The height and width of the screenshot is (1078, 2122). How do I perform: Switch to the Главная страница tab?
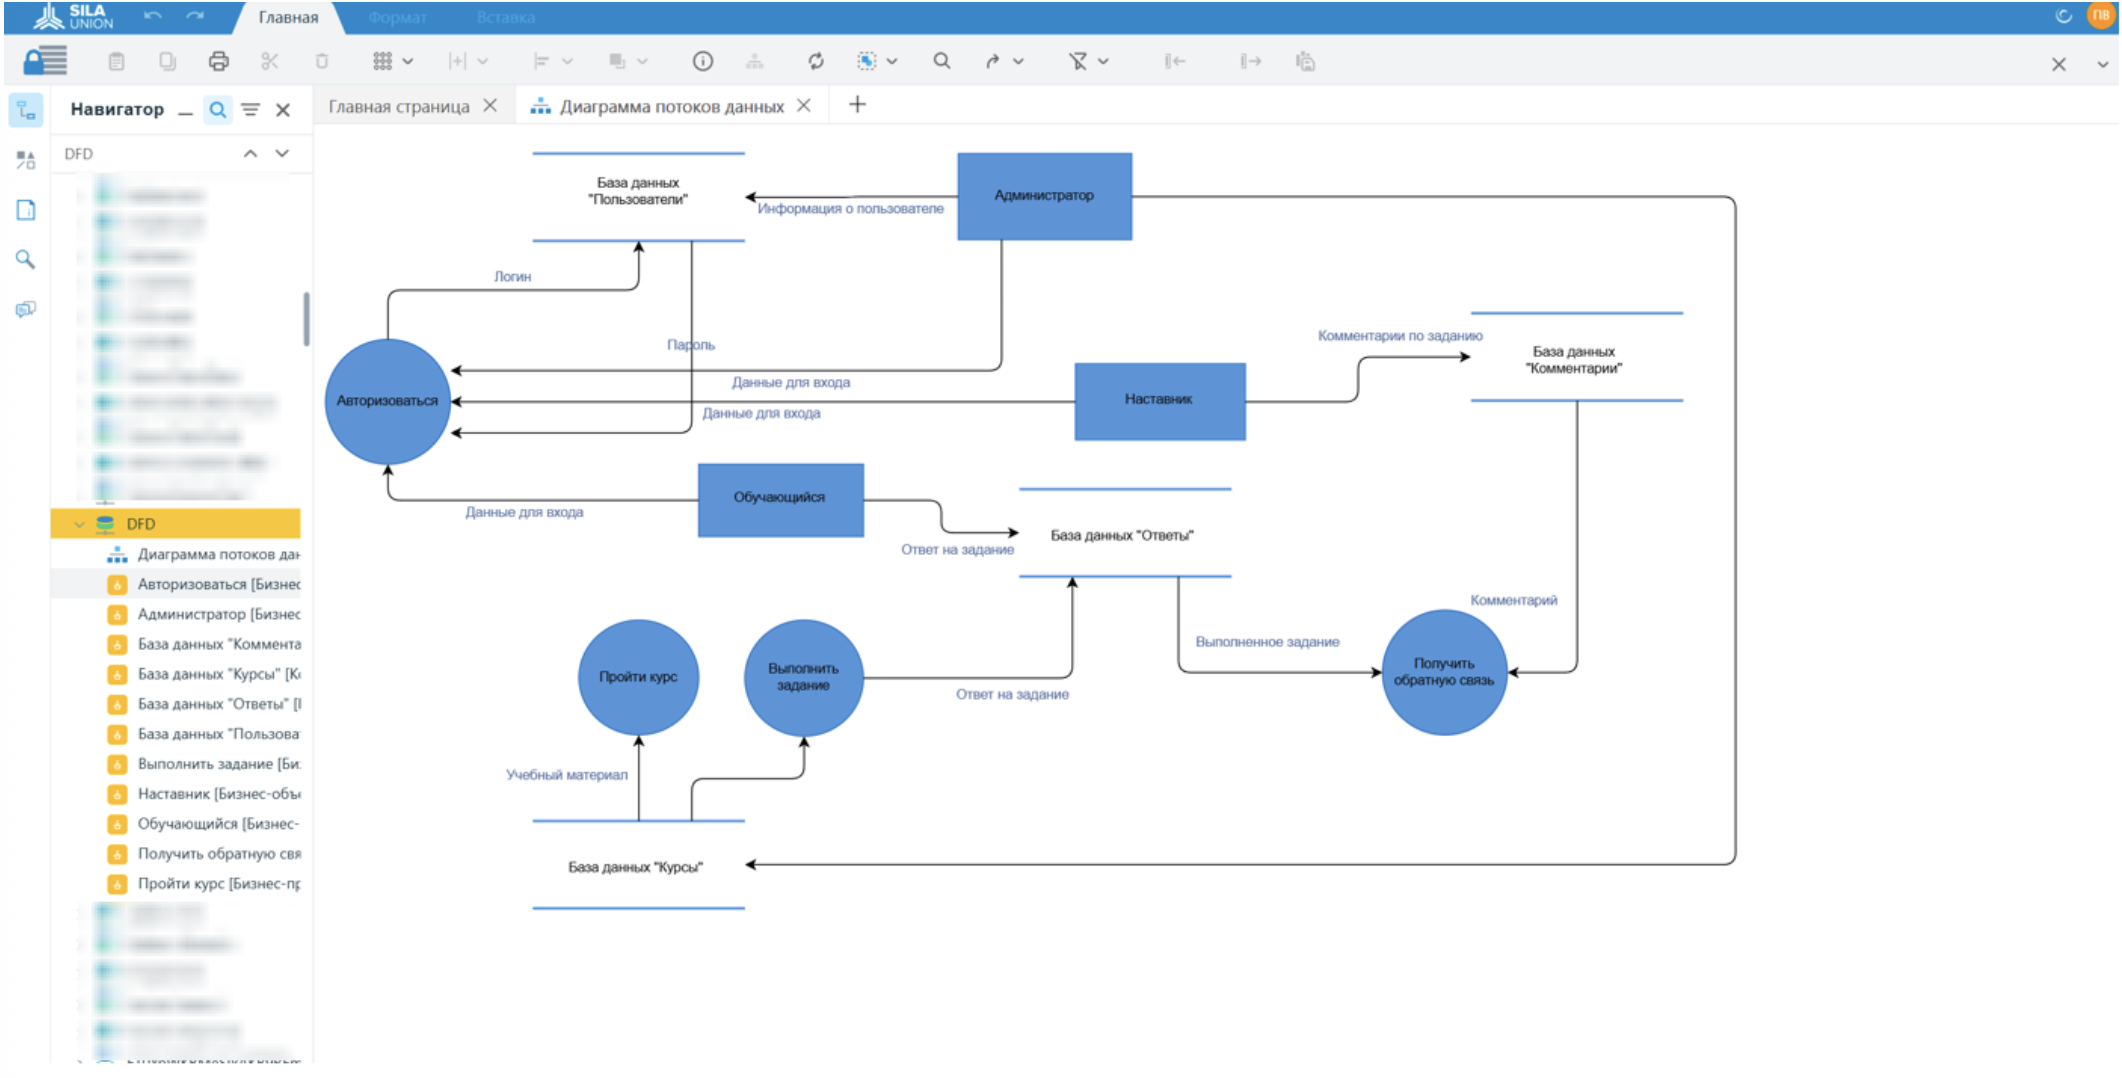pos(398,107)
